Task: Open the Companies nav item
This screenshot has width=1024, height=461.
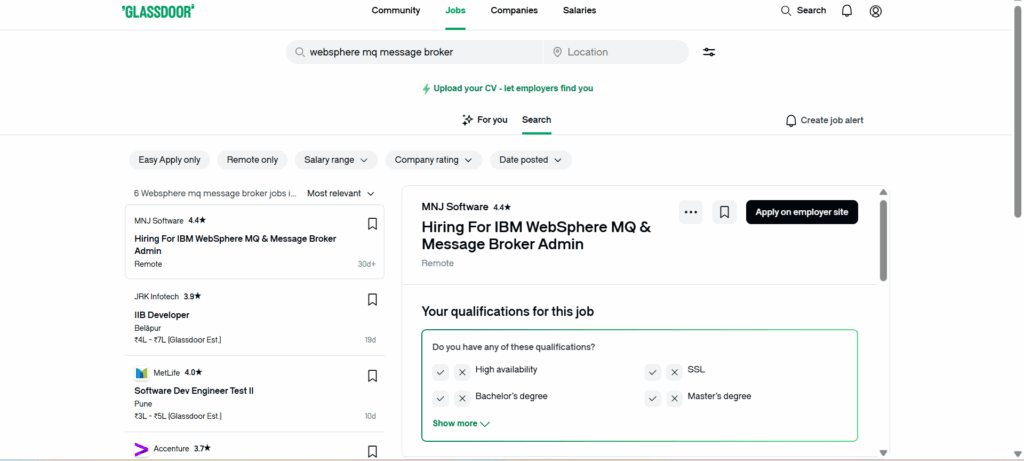Action: [x=514, y=10]
